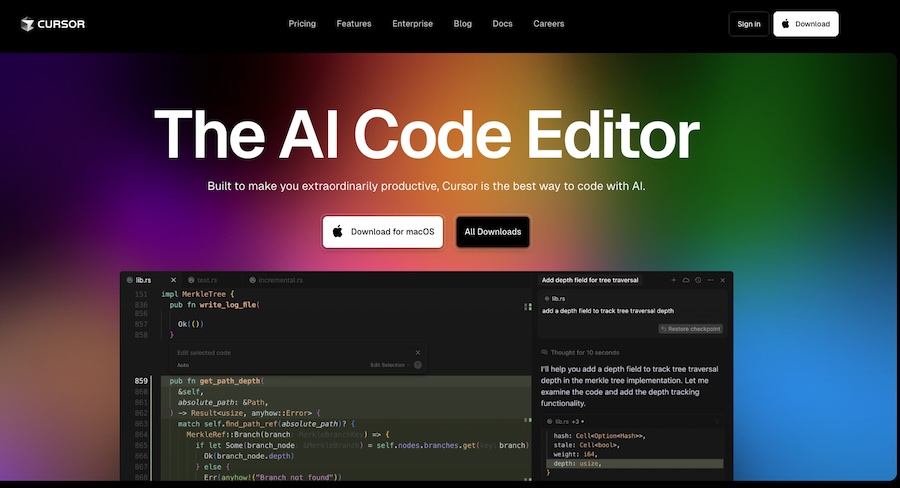The image size is (900, 488).
Task: Click the submit arrow in edit box
Action: pyautogui.click(x=418, y=365)
